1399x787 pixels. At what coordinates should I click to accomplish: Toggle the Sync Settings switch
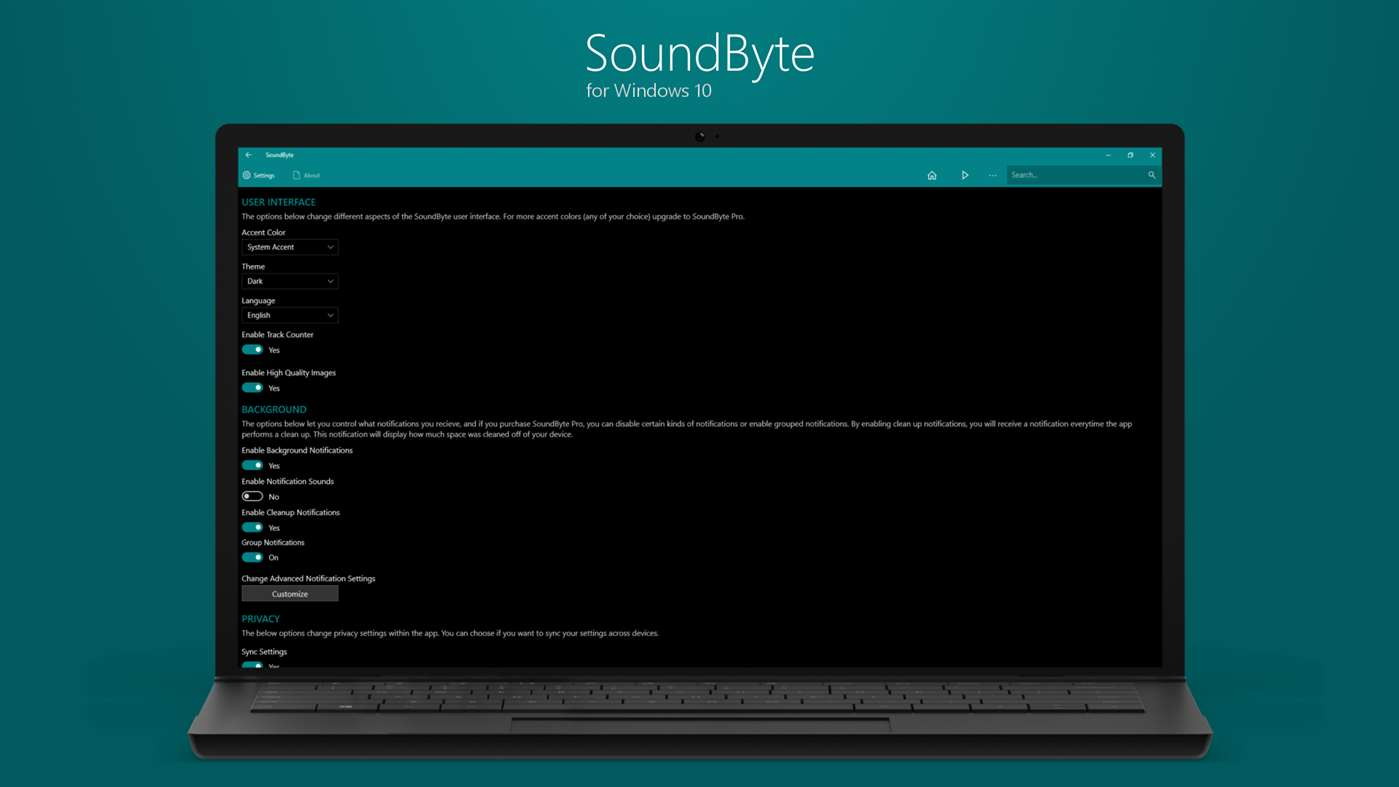click(252, 665)
